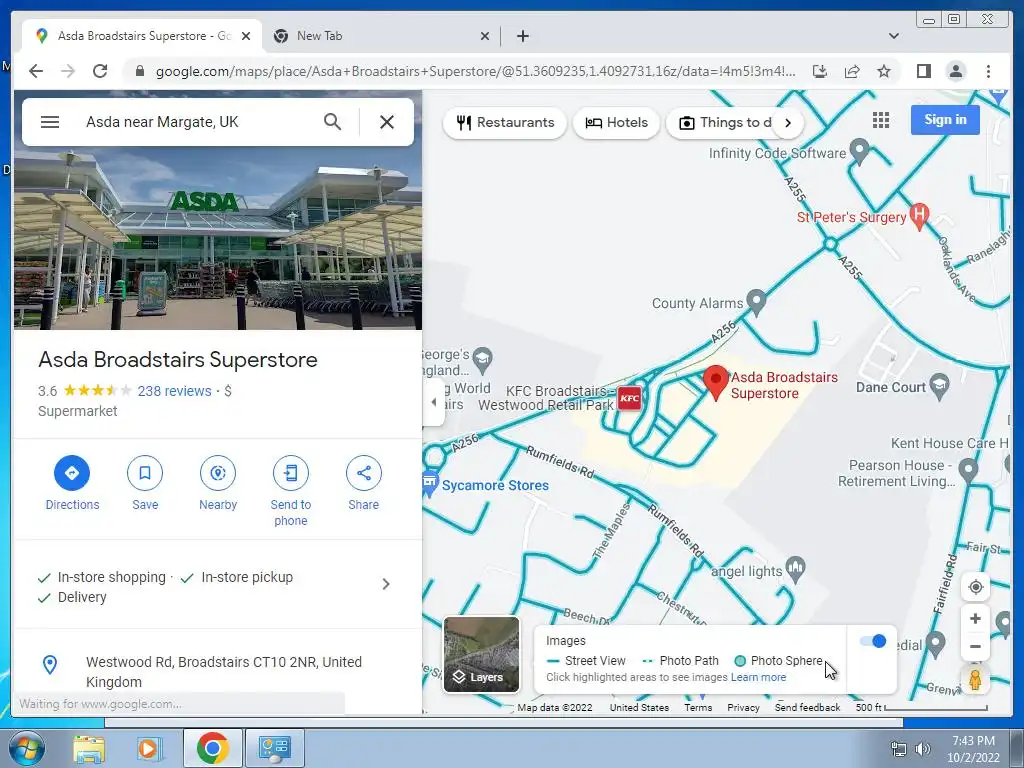Show more category chips with arrow
The height and width of the screenshot is (768, 1024).
point(788,123)
